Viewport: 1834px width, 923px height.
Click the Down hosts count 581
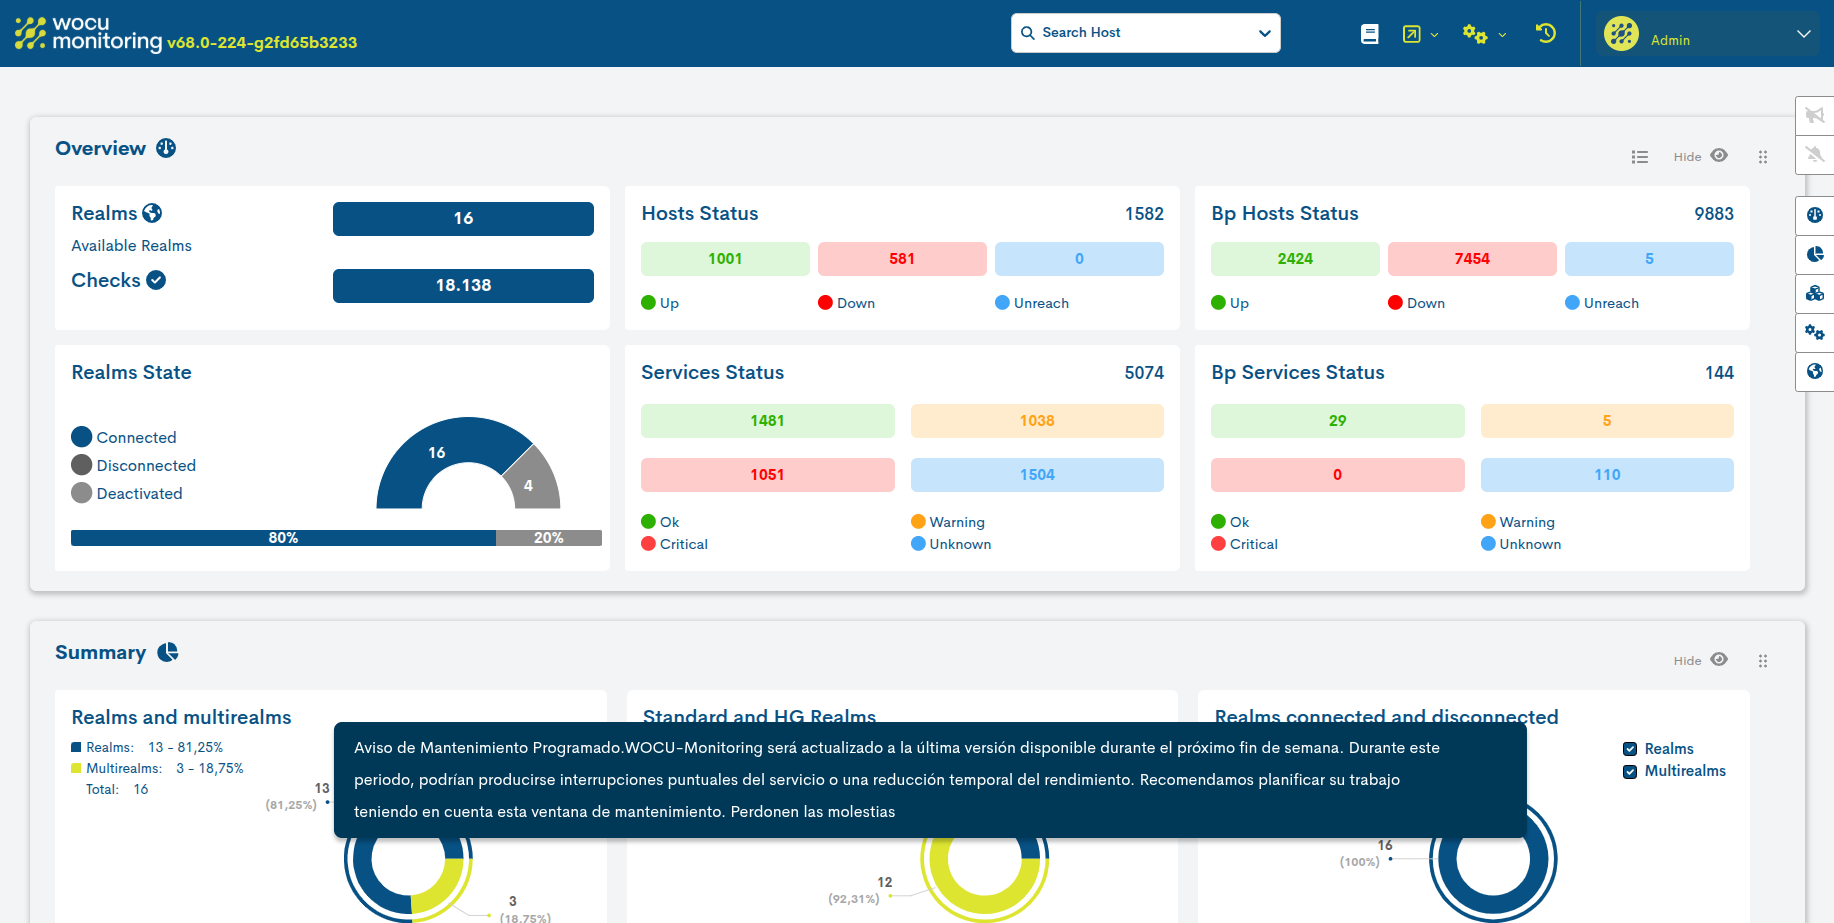click(901, 259)
